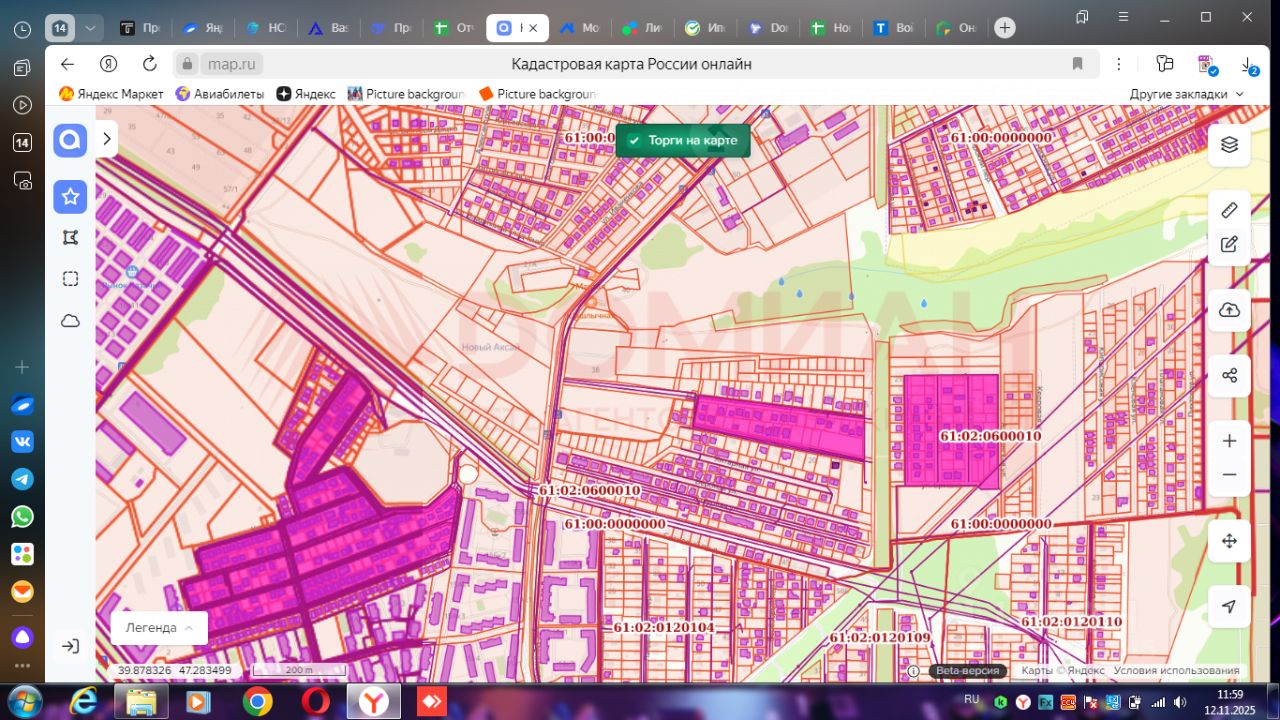Click the pencil edit tool on map
The image size is (1280, 720).
tap(1229, 244)
